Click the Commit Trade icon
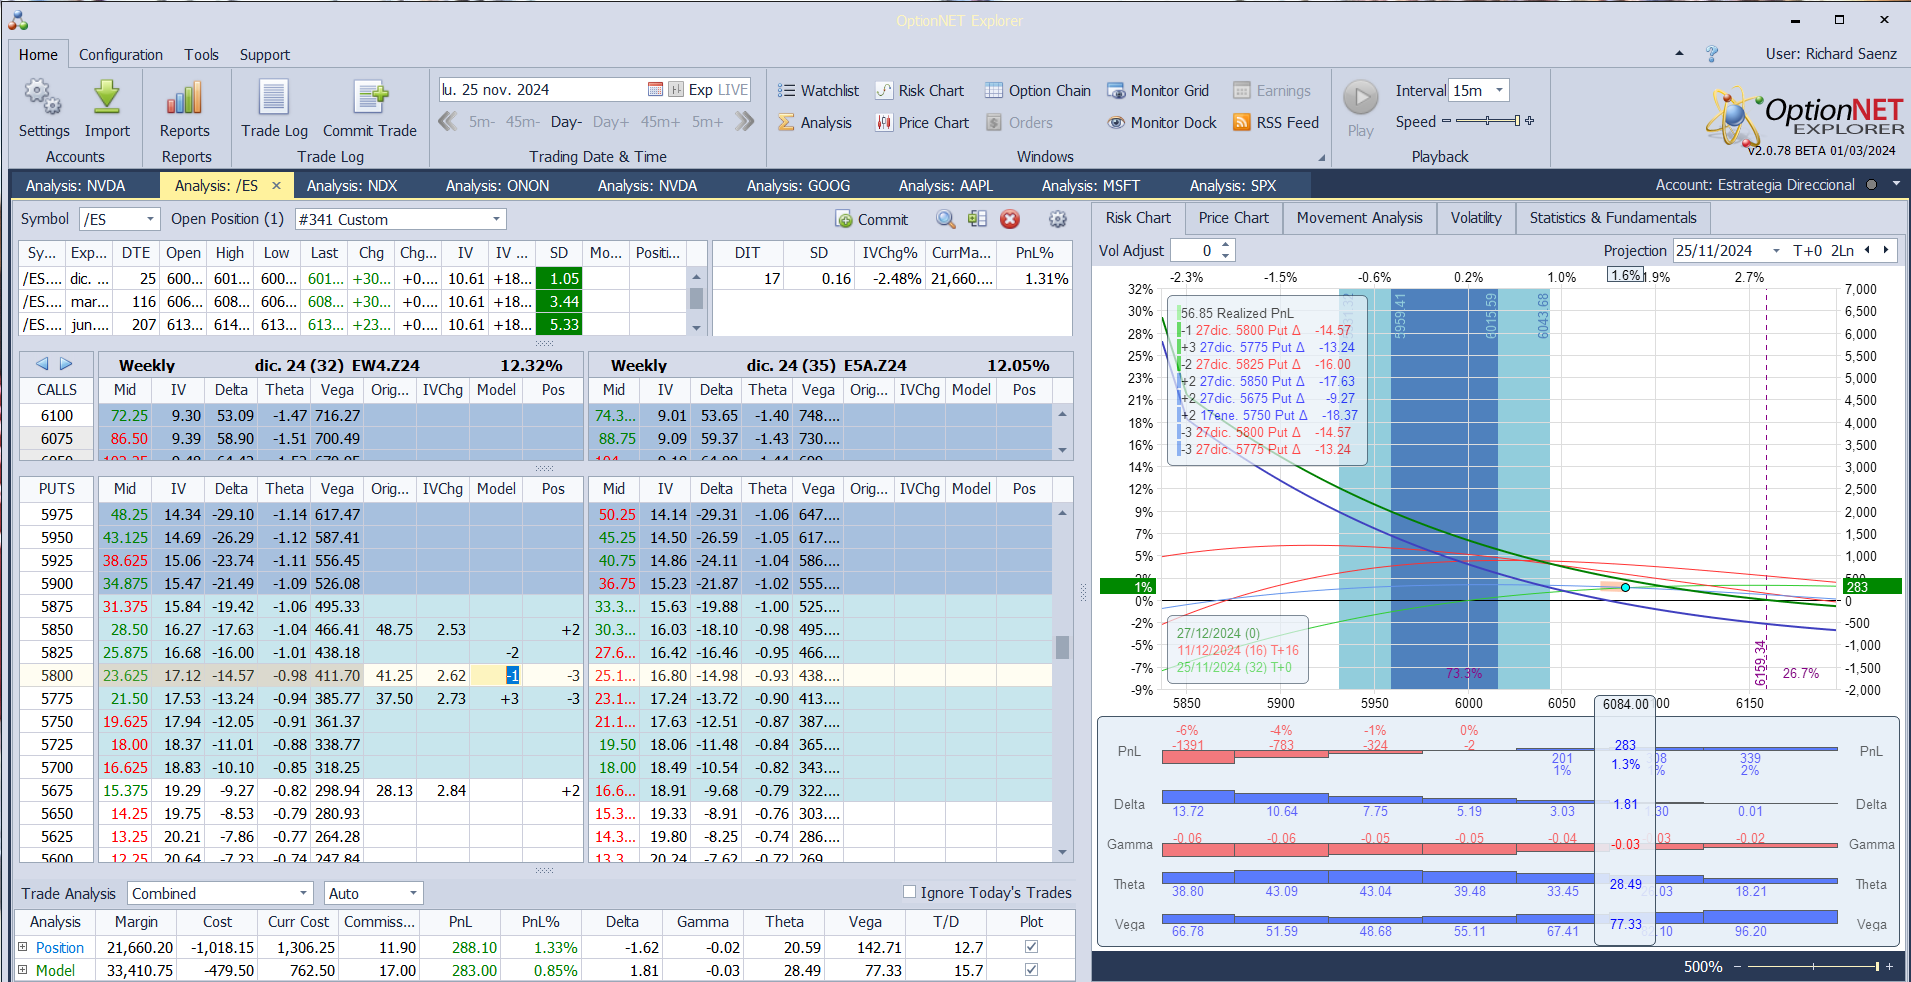 click(370, 98)
